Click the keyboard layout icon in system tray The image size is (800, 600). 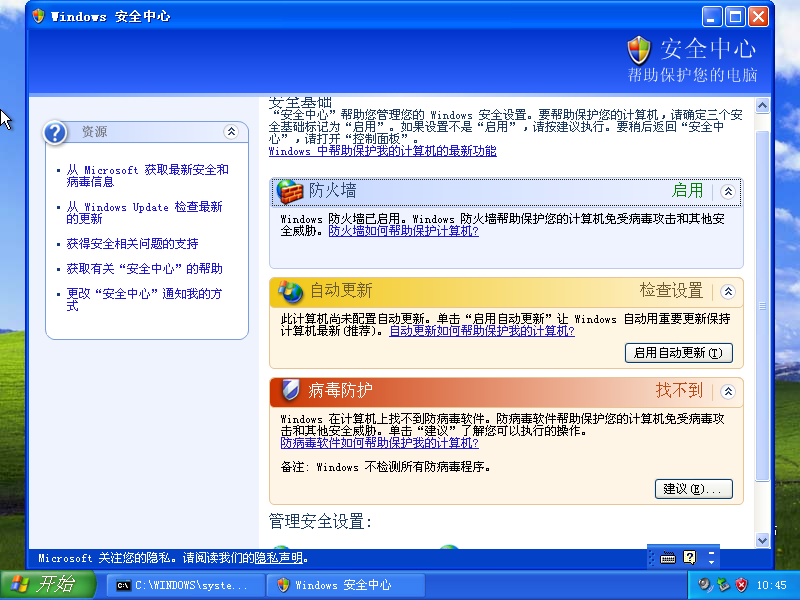tap(666, 556)
